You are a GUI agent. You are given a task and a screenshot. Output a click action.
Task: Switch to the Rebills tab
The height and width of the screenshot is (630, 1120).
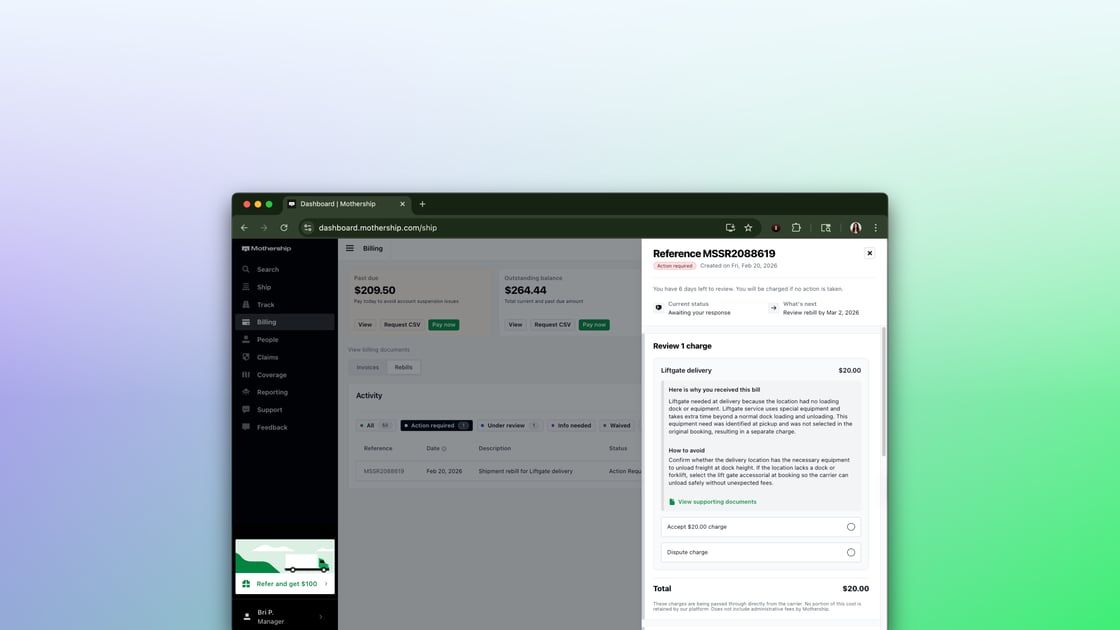pyautogui.click(x=404, y=367)
